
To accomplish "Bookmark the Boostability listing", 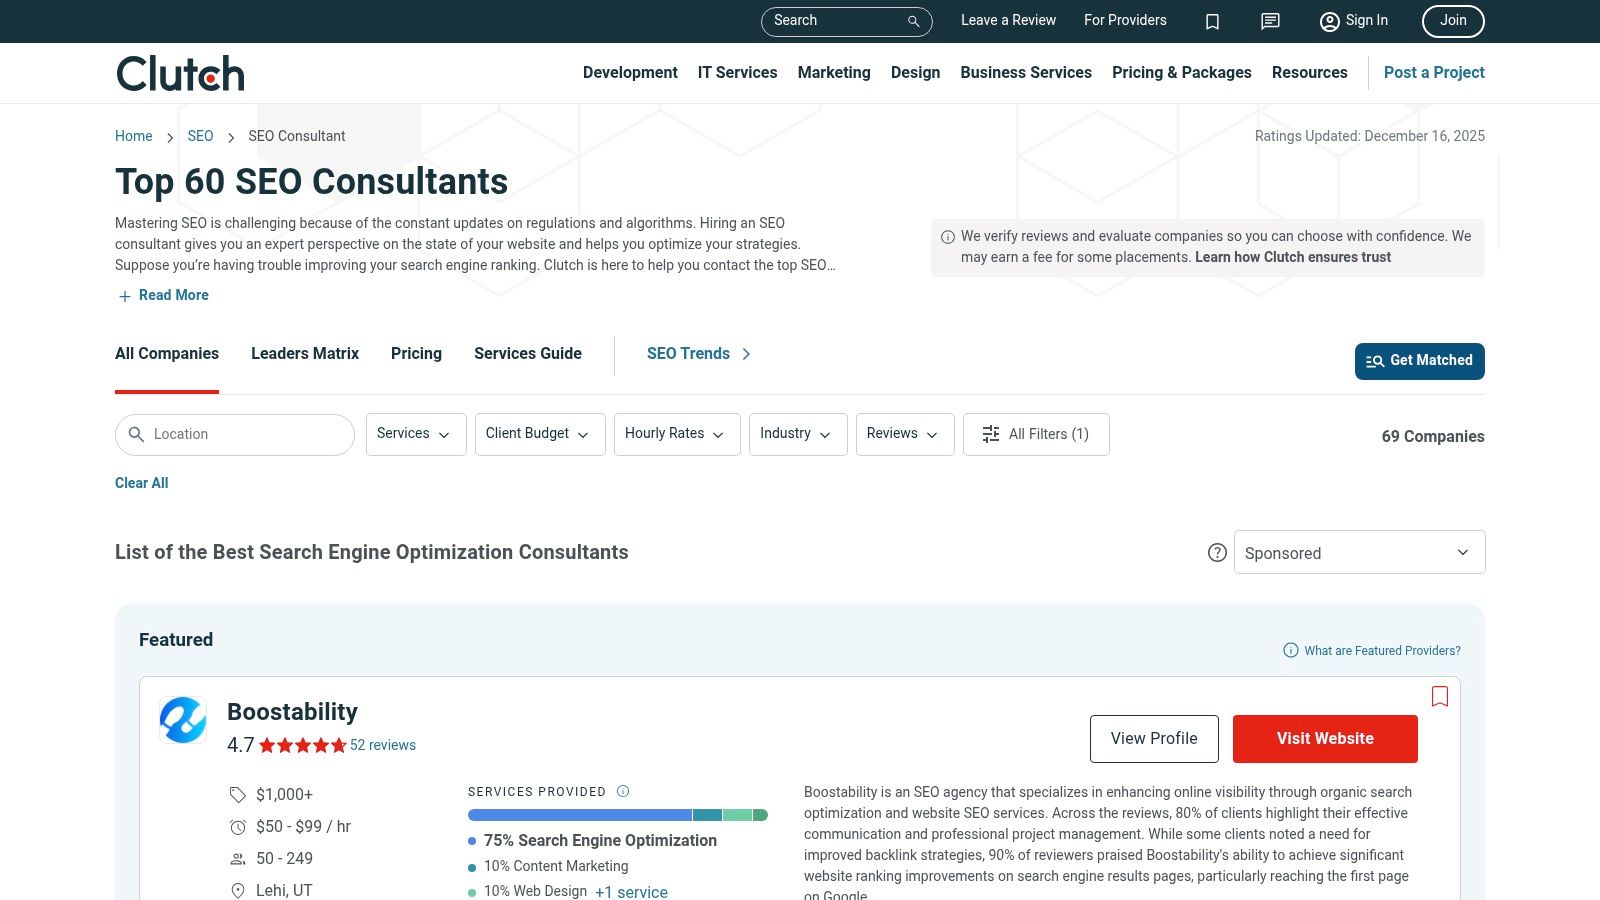I will (1440, 696).
